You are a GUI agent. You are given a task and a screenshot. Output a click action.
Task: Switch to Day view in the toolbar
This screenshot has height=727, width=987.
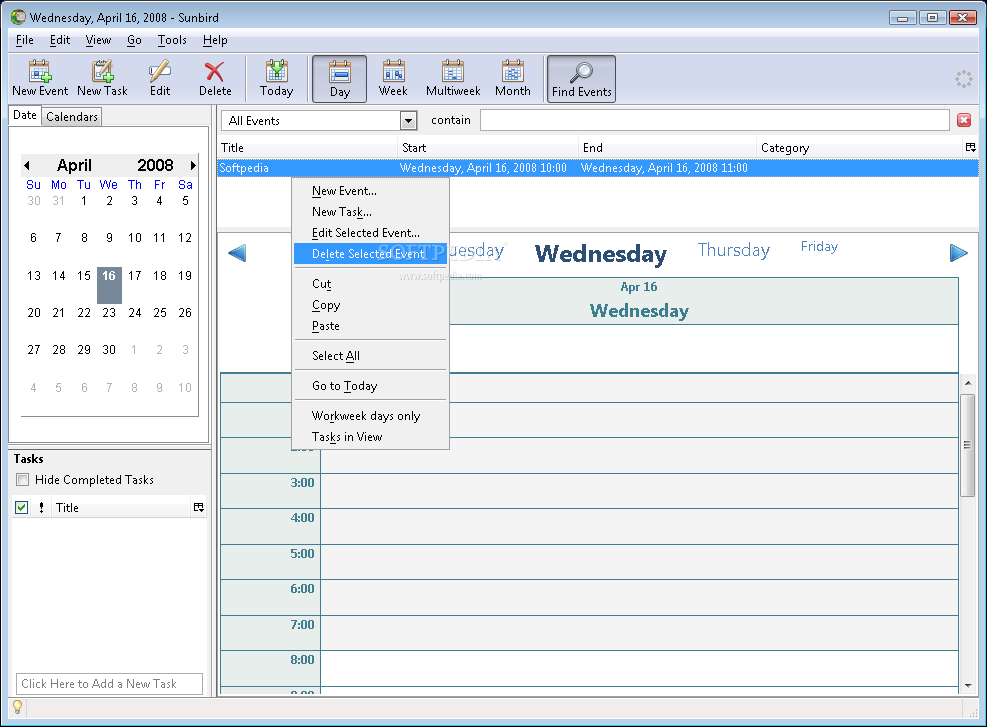coord(339,79)
